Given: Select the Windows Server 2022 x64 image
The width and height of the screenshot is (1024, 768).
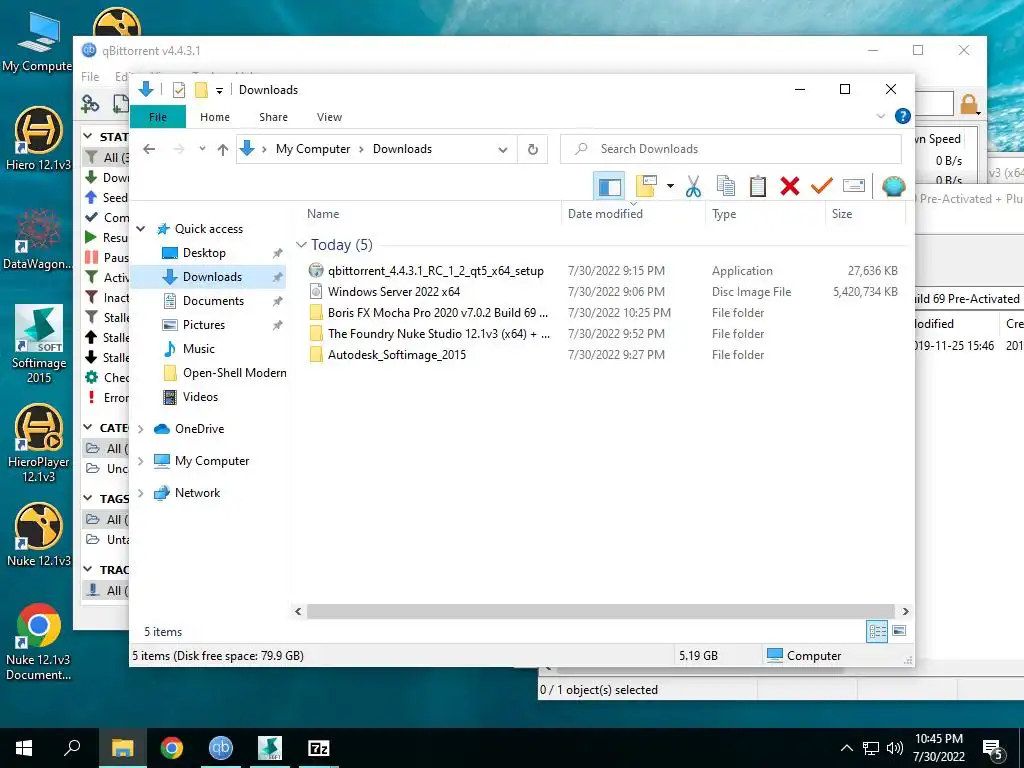Looking at the screenshot, I should point(394,291).
